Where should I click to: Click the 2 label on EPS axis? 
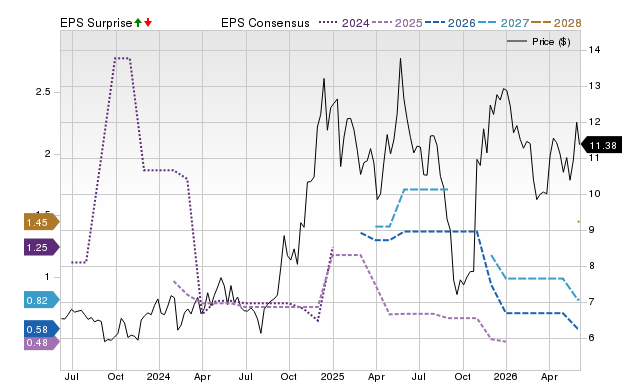[x=47, y=154]
